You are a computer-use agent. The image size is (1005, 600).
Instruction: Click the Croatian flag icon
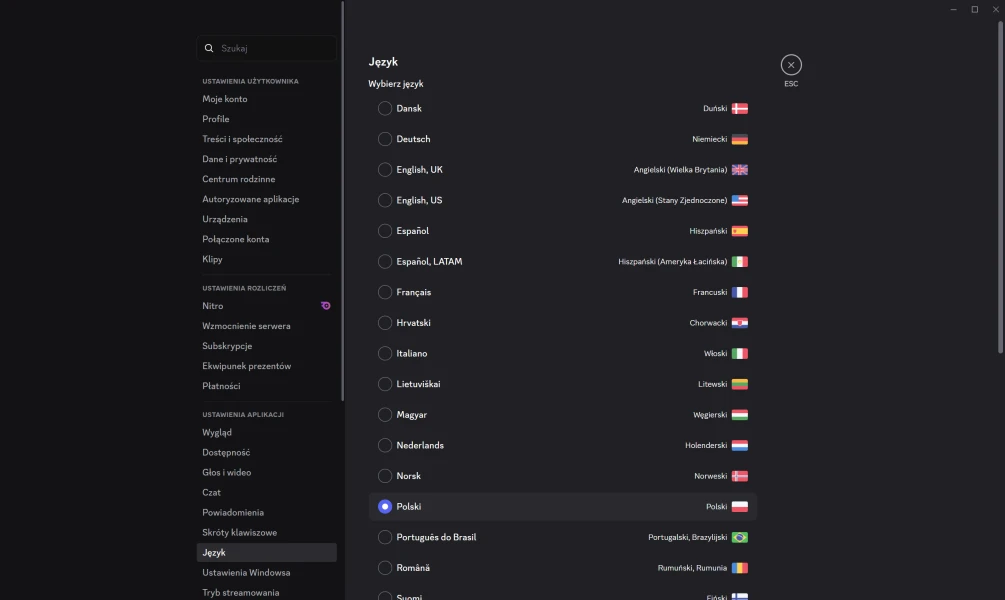[739, 323]
